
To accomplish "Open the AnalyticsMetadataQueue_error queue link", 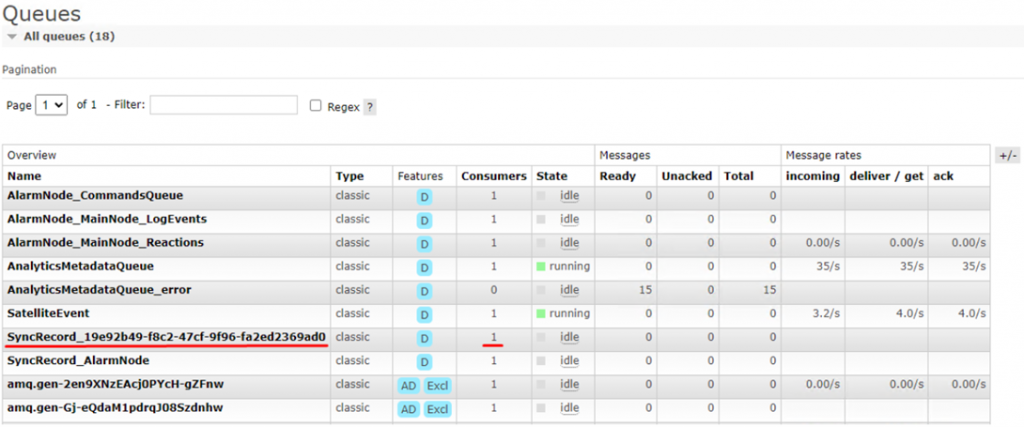I will [98, 290].
